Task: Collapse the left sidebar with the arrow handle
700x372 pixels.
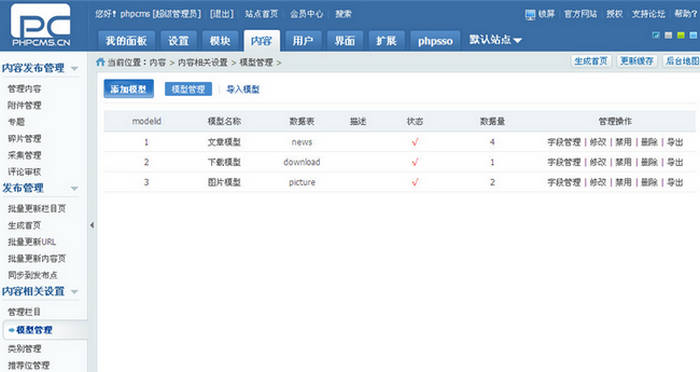Action: tap(92, 225)
